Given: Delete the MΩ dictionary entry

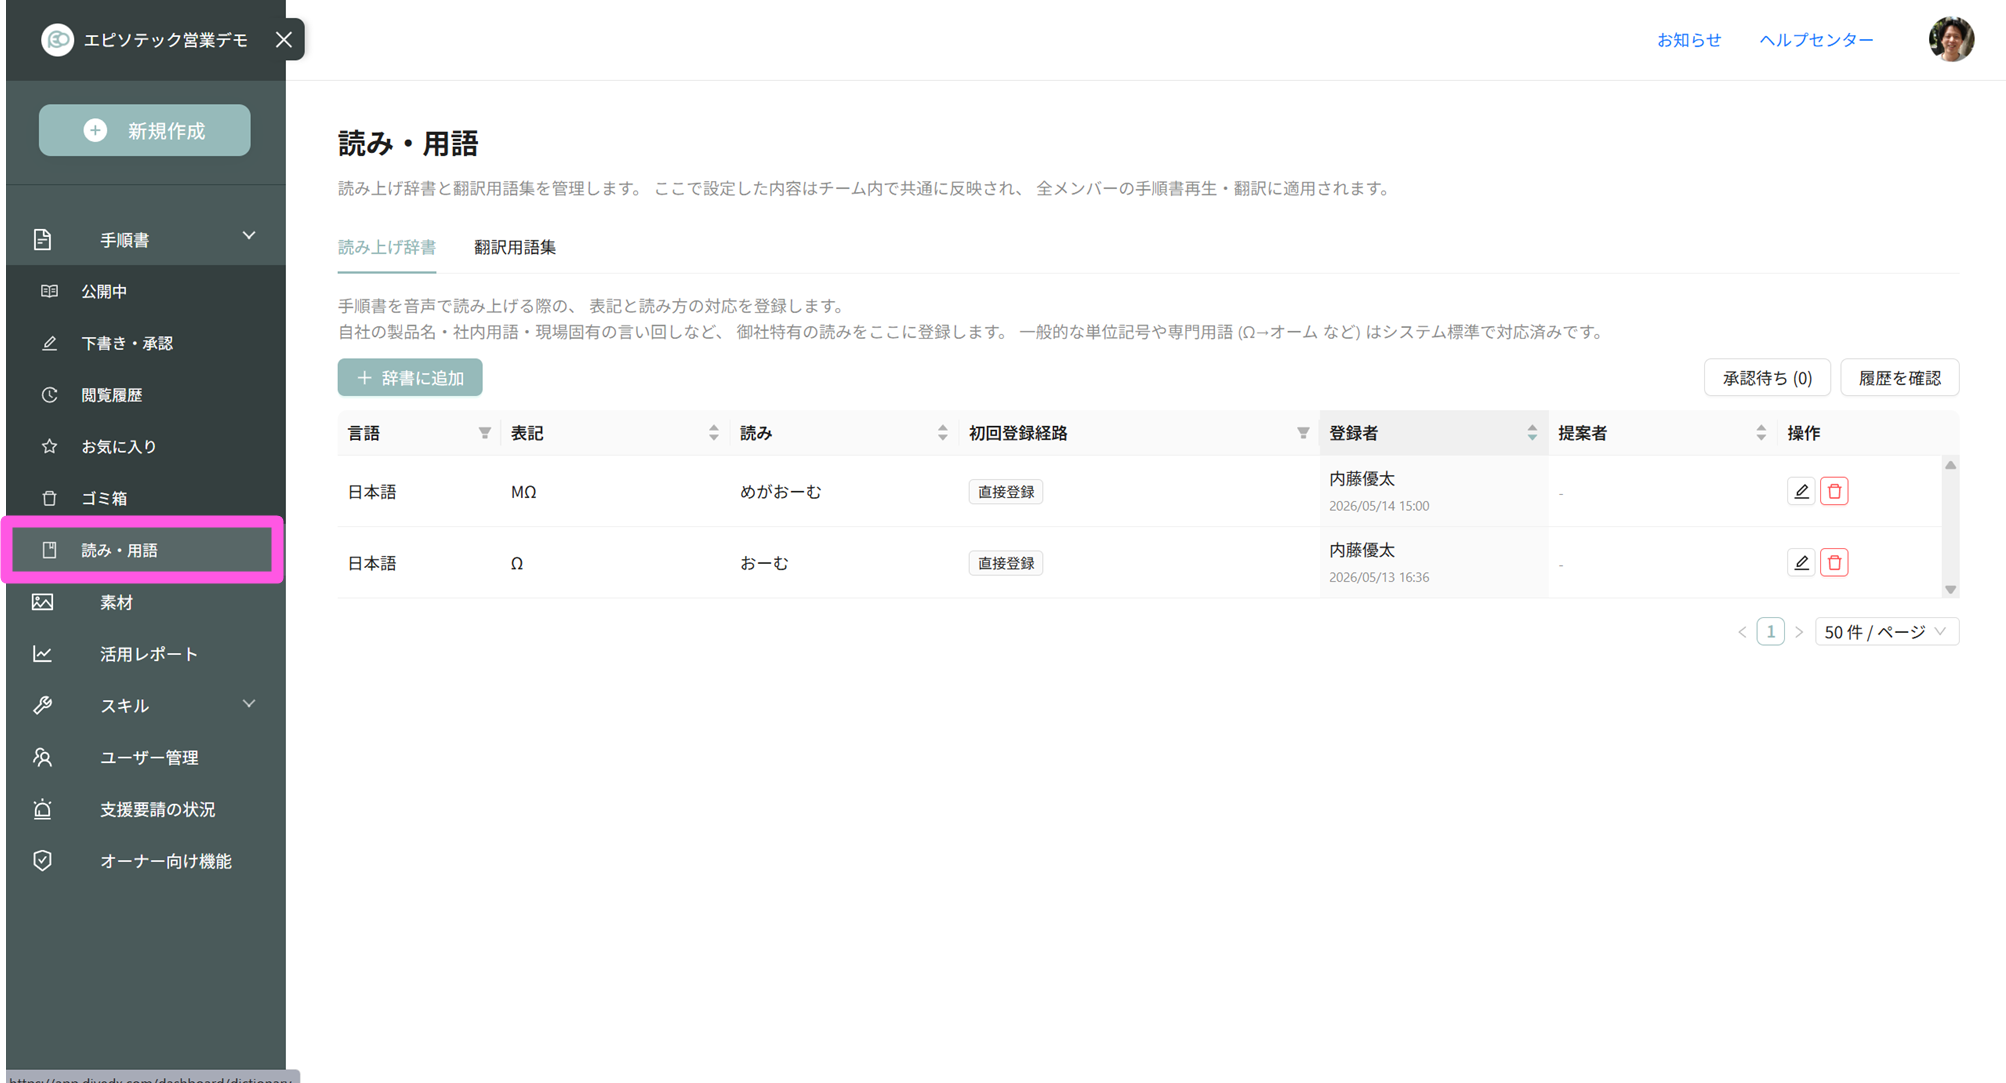Looking at the screenshot, I should 1834,491.
